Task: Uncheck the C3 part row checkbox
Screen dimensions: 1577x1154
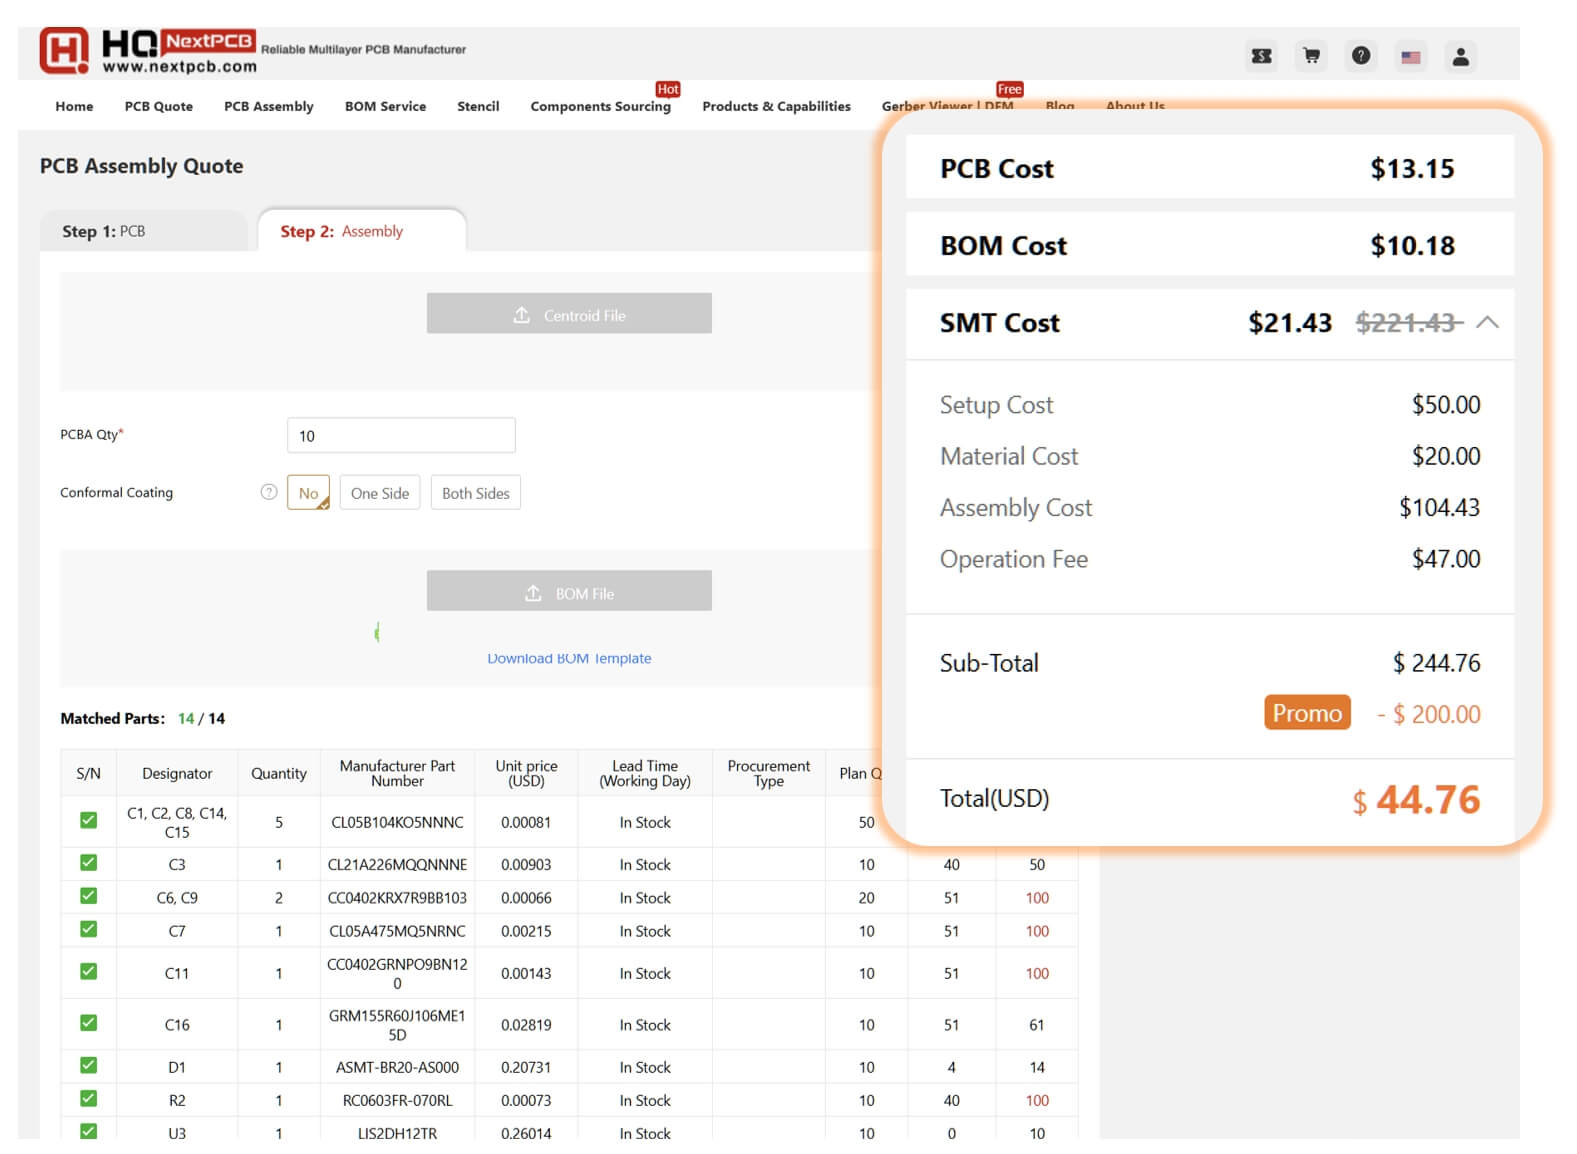Action: [x=89, y=863]
